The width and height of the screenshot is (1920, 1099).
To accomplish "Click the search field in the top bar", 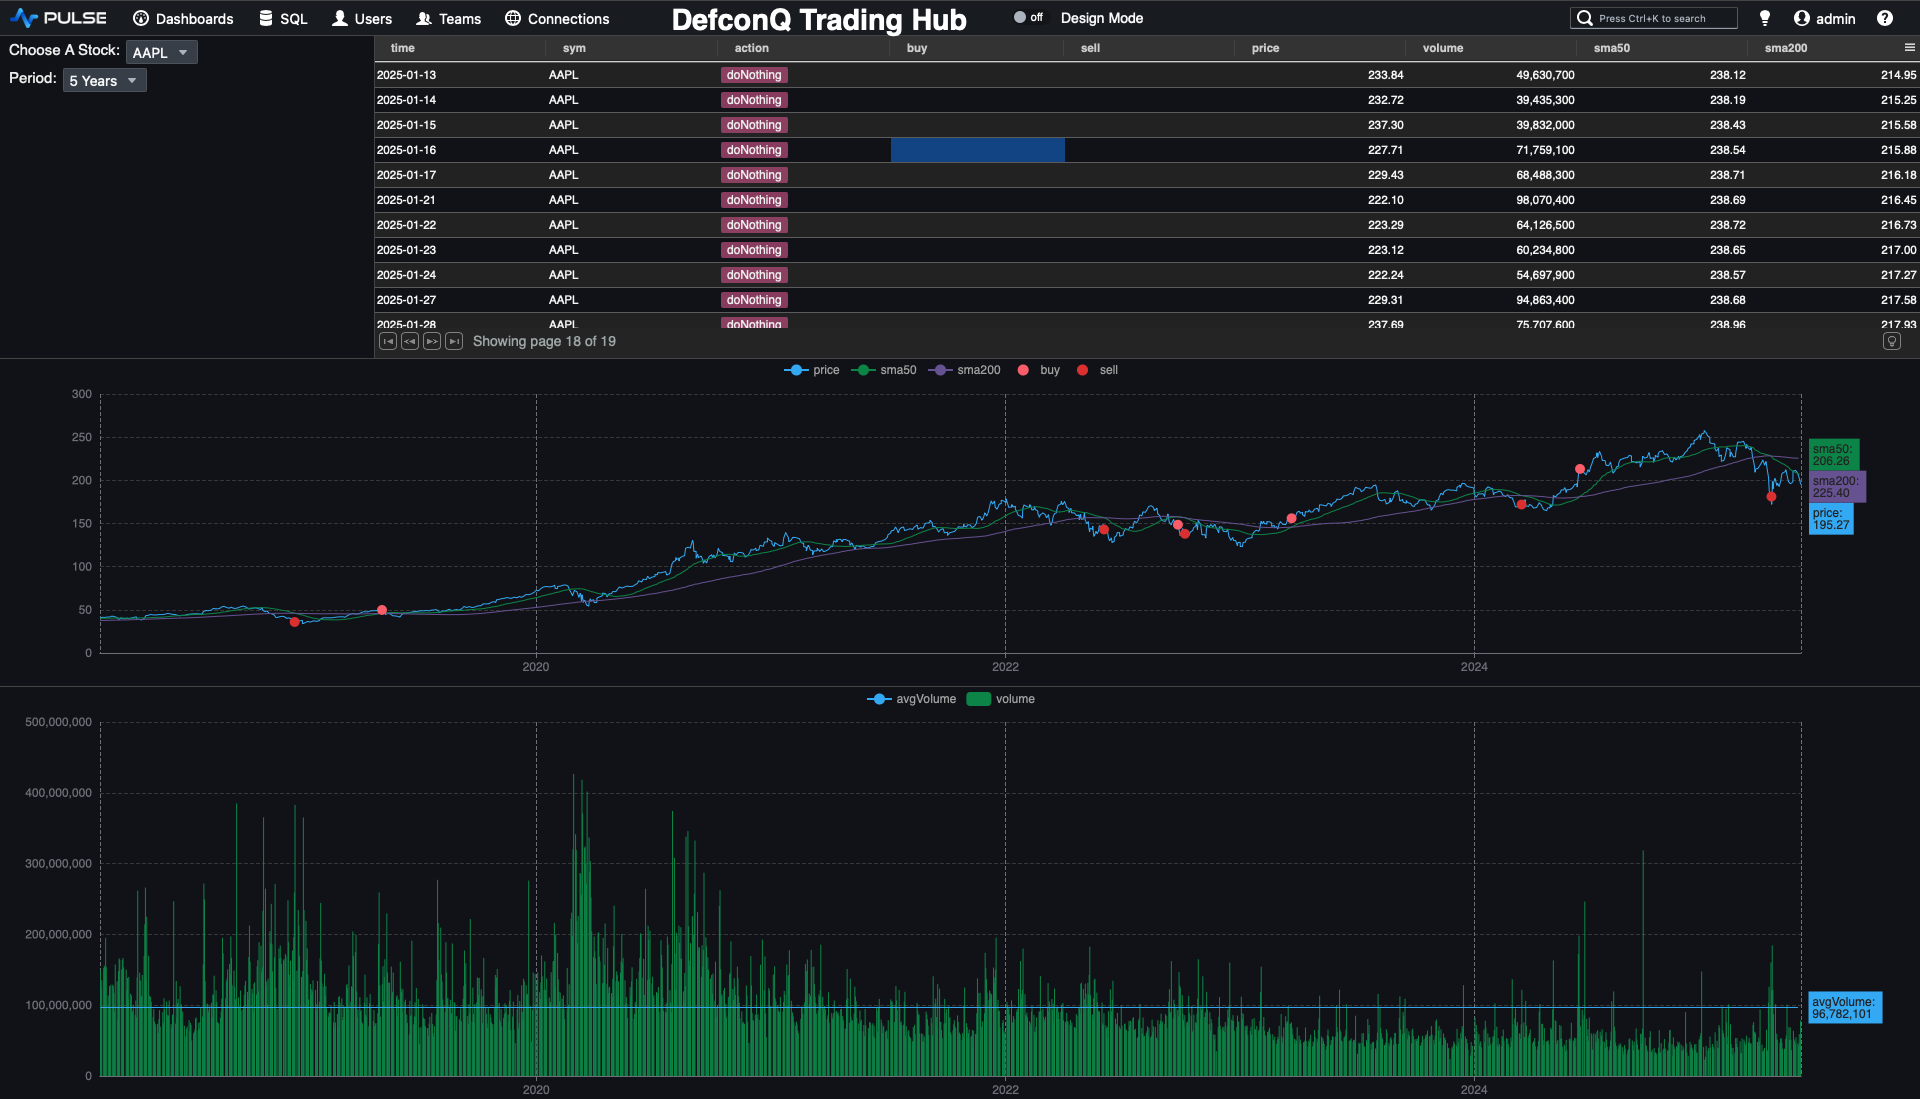I will (x=1653, y=17).
